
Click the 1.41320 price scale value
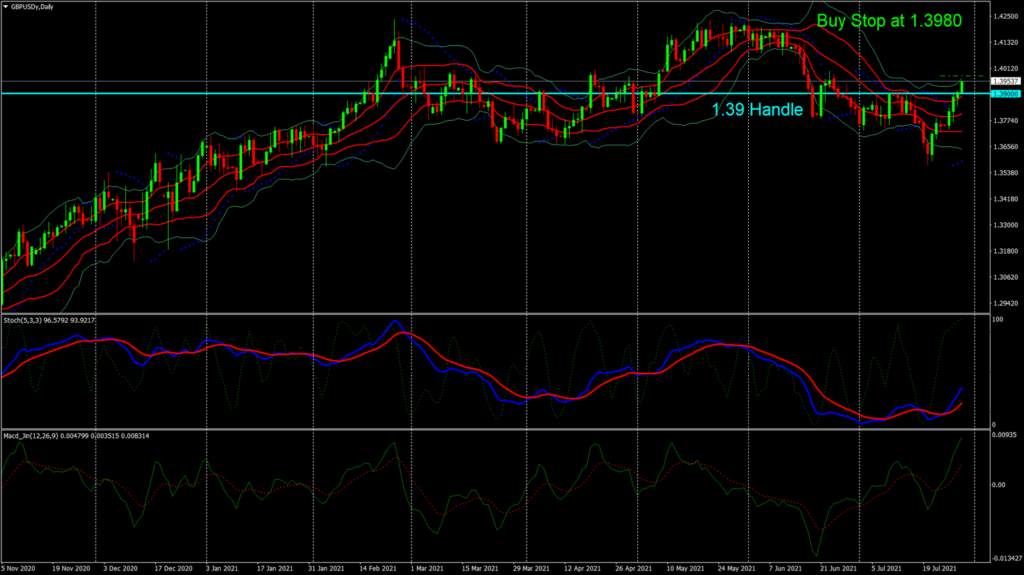tap(1006, 42)
